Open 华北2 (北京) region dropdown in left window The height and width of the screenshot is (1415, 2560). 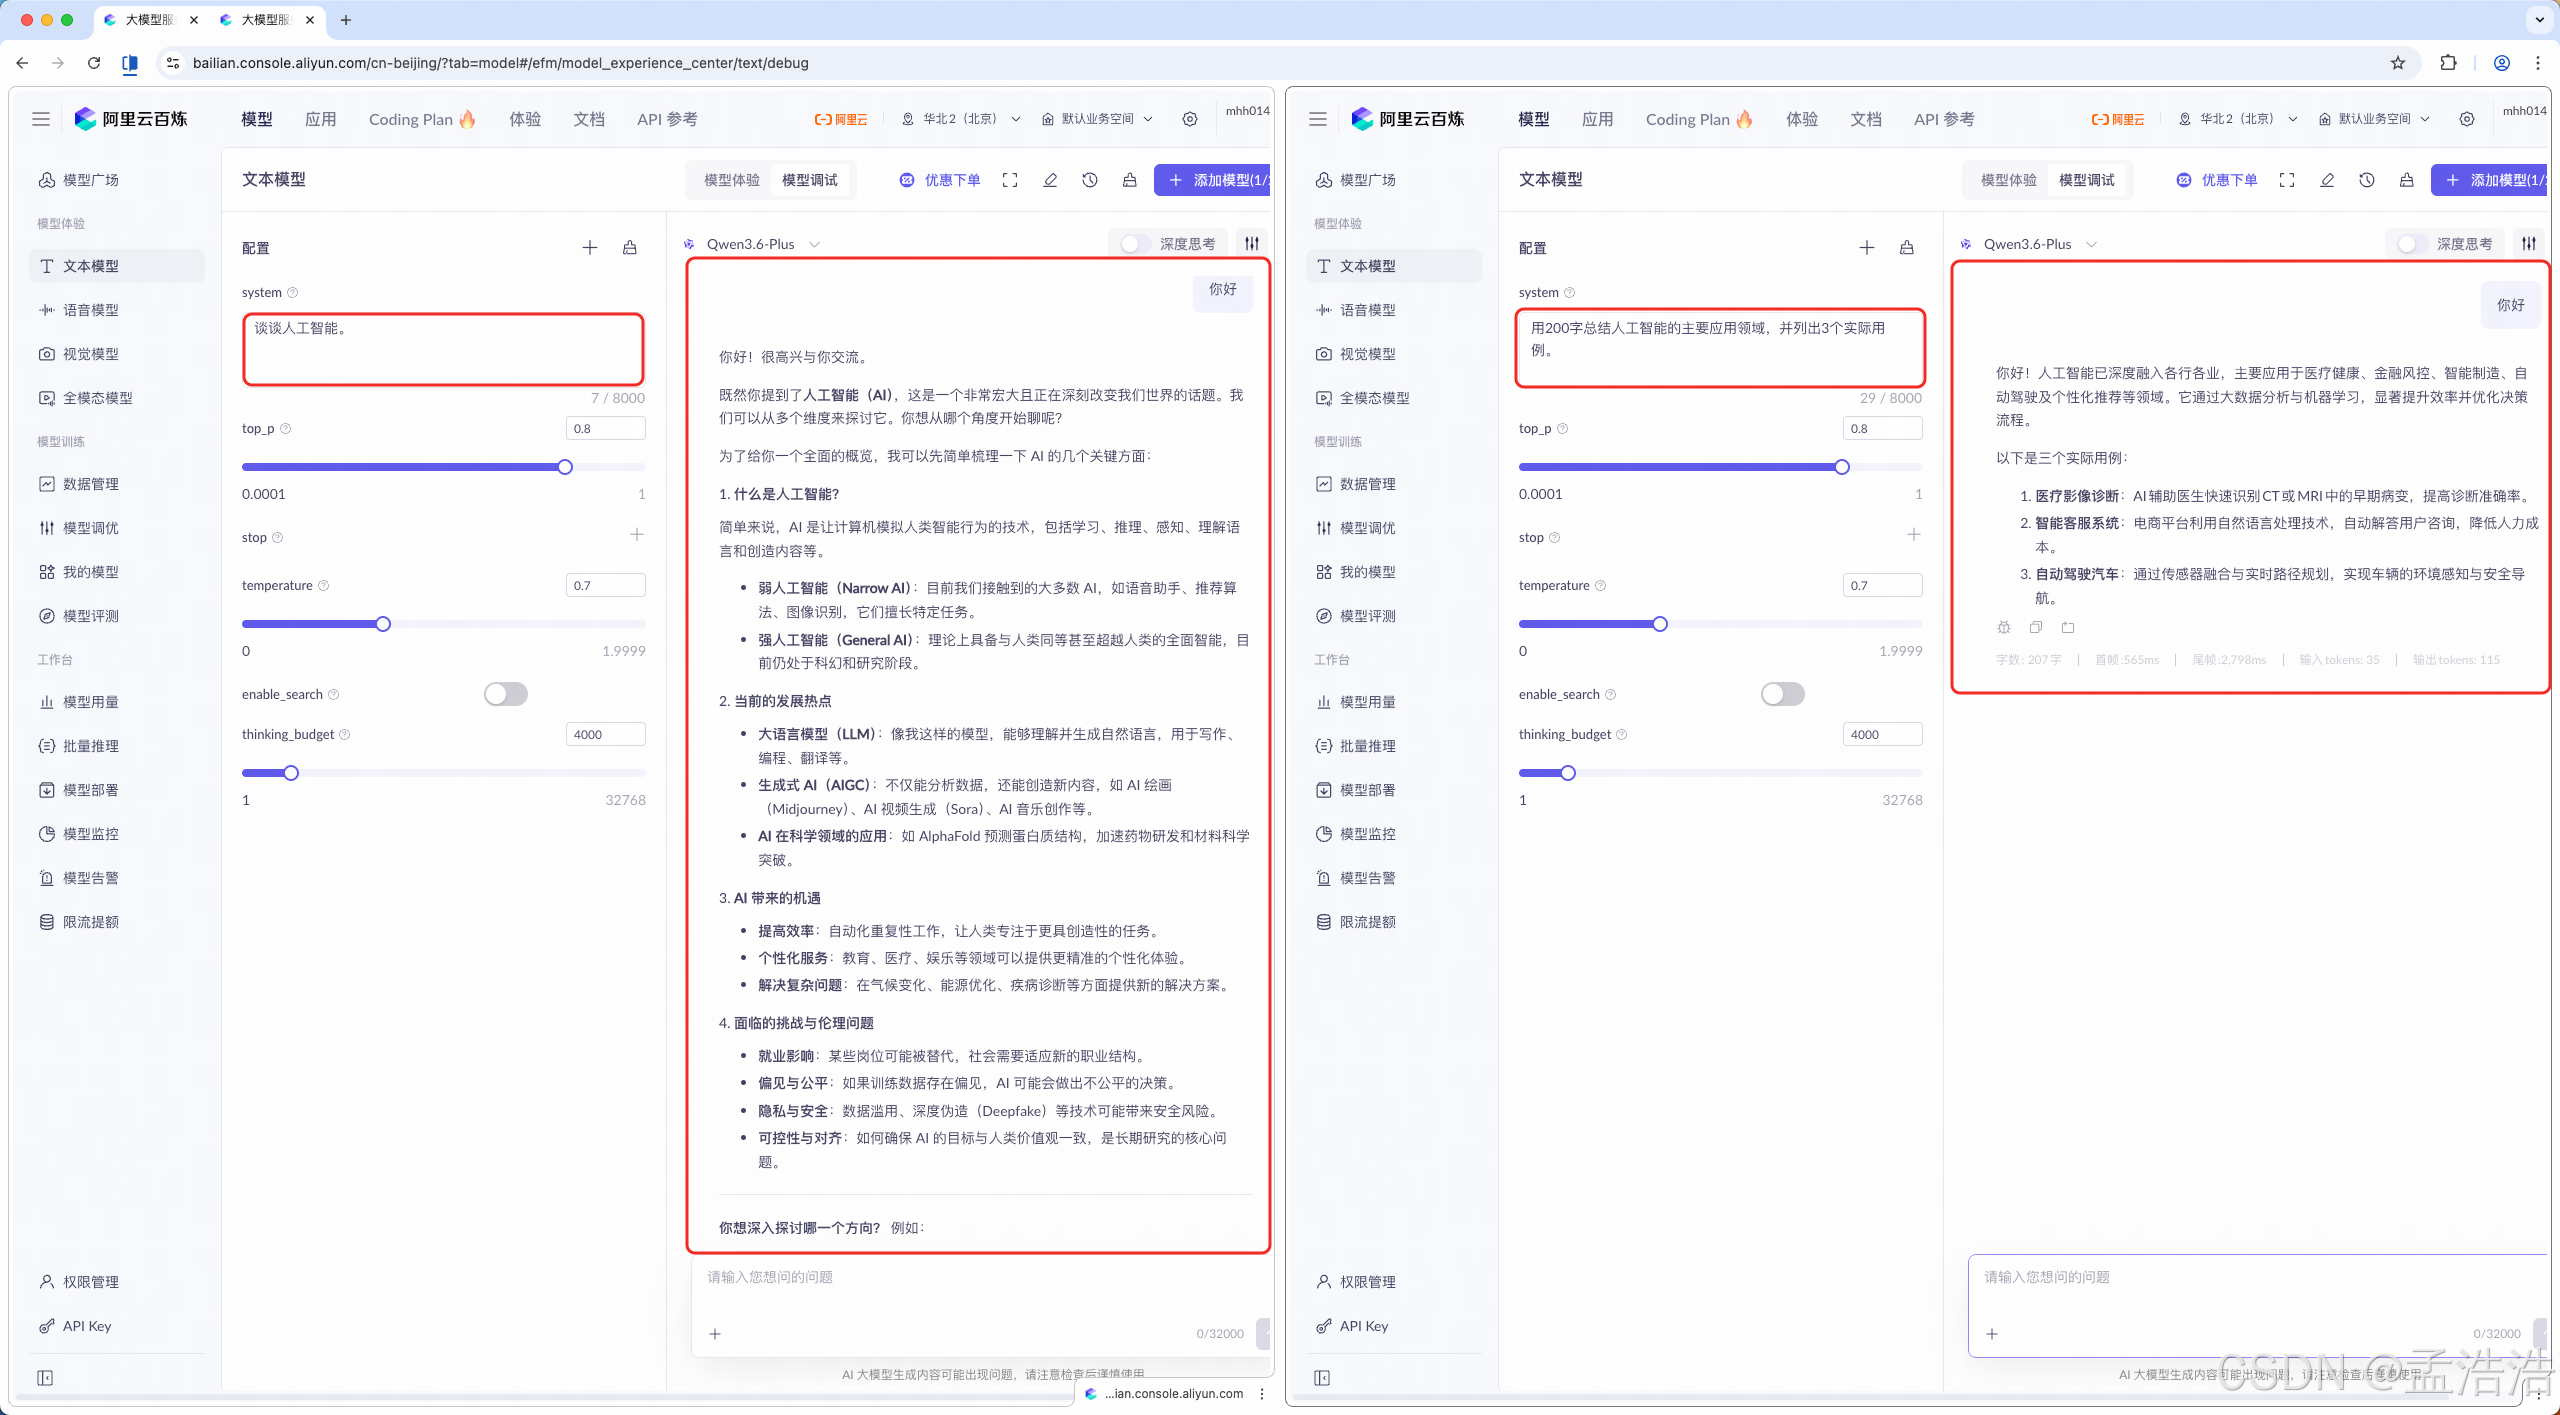[962, 119]
